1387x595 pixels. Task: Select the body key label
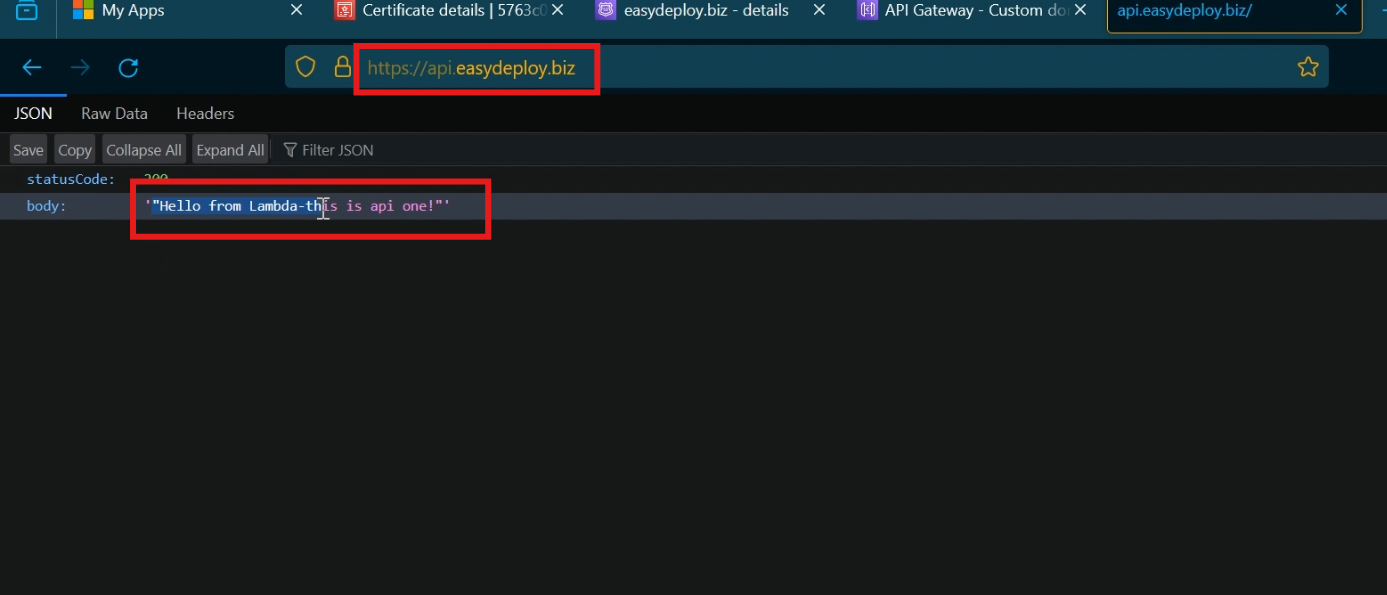click(46, 206)
